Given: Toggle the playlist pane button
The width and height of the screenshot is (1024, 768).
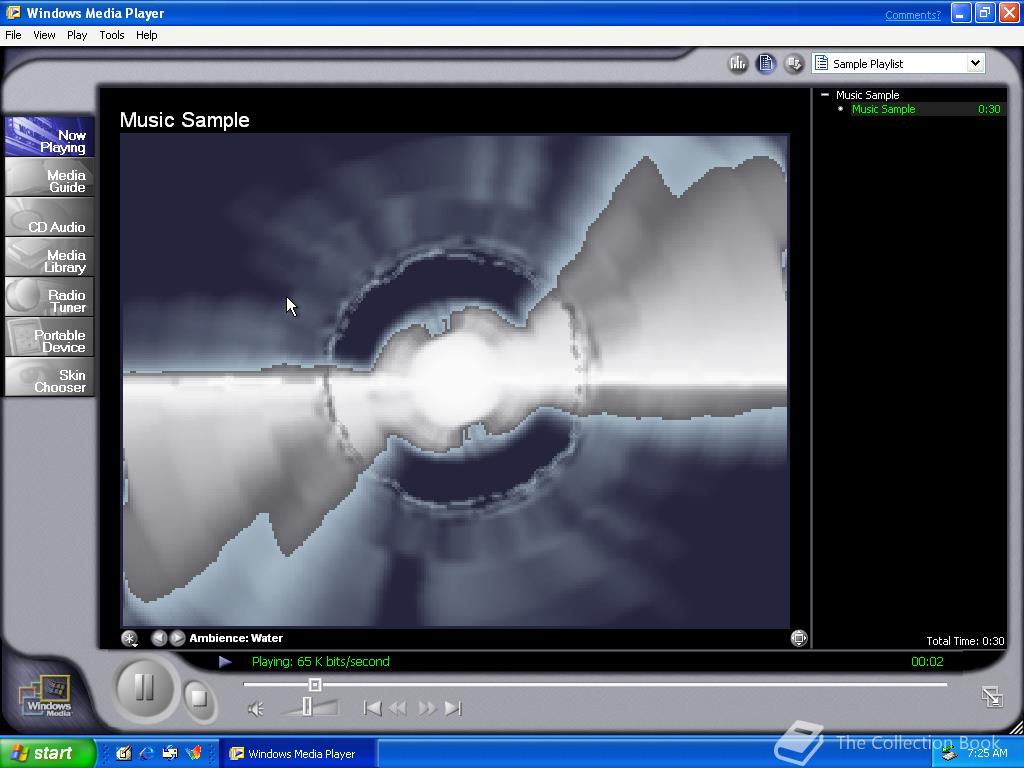Looking at the screenshot, I should 766,63.
